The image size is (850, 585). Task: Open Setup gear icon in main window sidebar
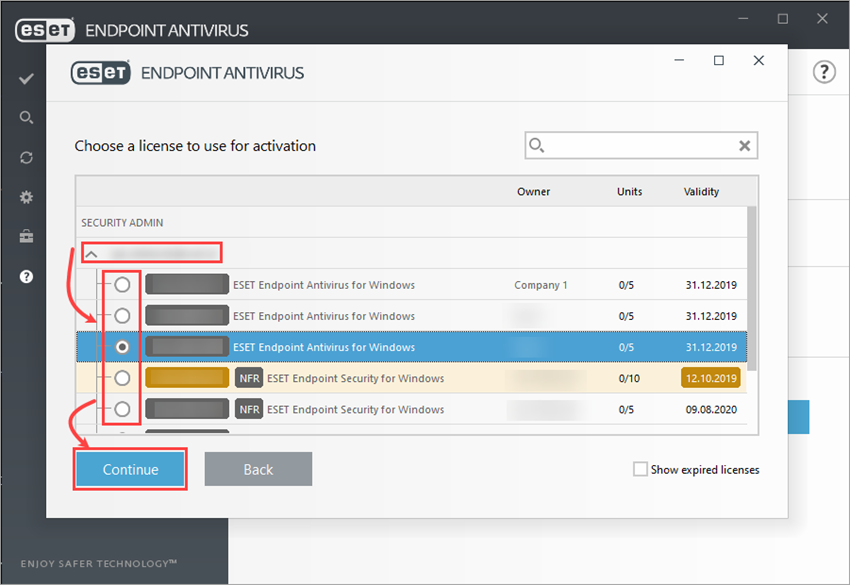click(x=26, y=197)
